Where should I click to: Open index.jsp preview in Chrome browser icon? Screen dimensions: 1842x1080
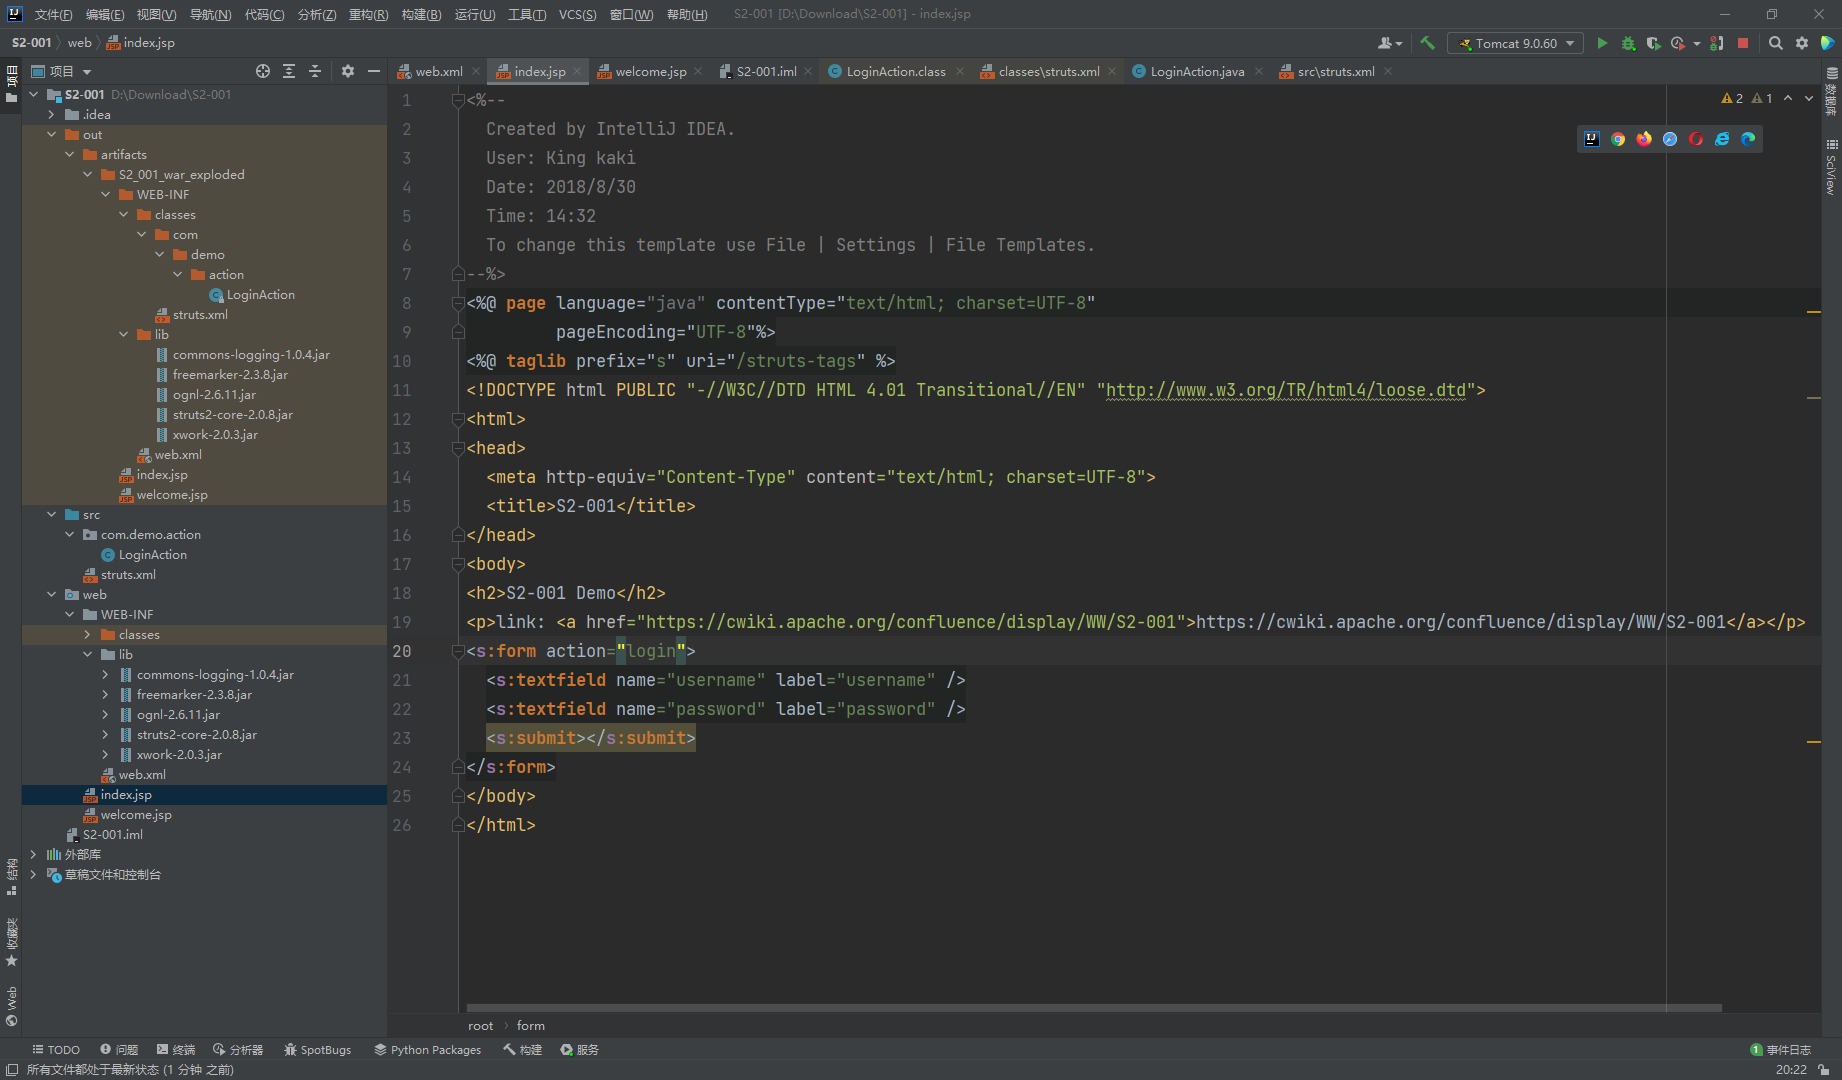pyautogui.click(x=1619, y=139)
